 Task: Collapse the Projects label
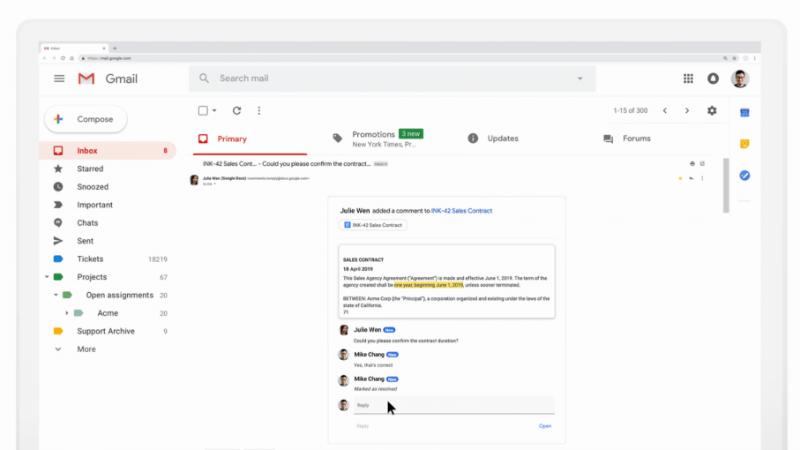click(47, 277)
